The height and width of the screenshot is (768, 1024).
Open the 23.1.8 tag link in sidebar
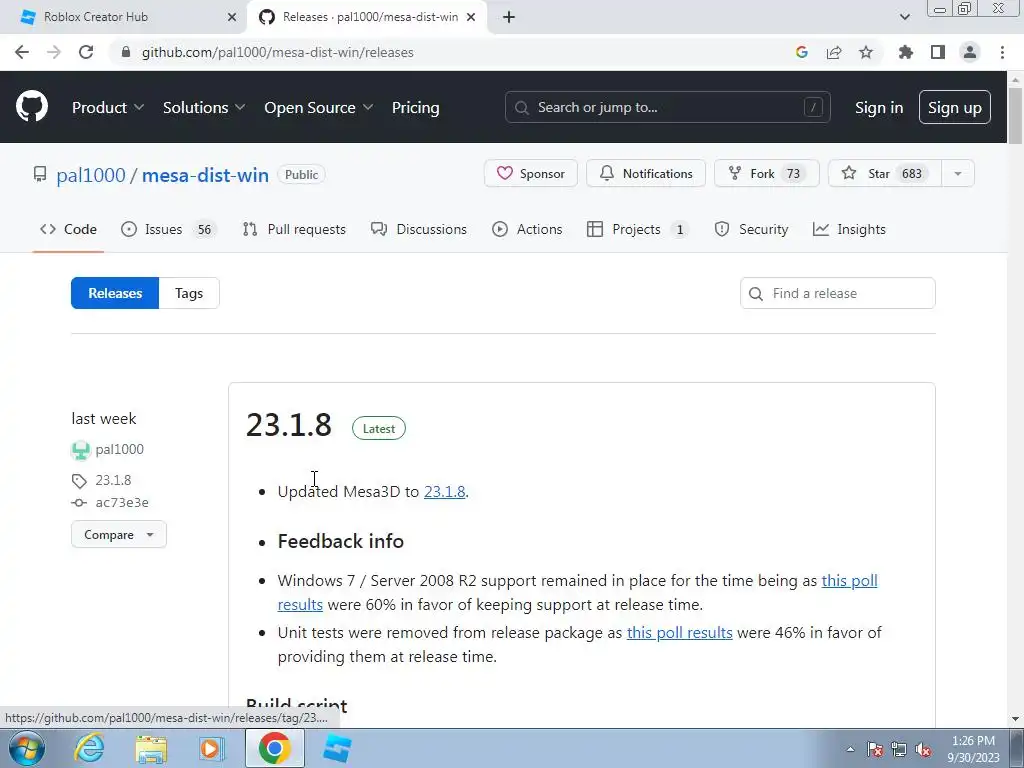coord(113,480)
